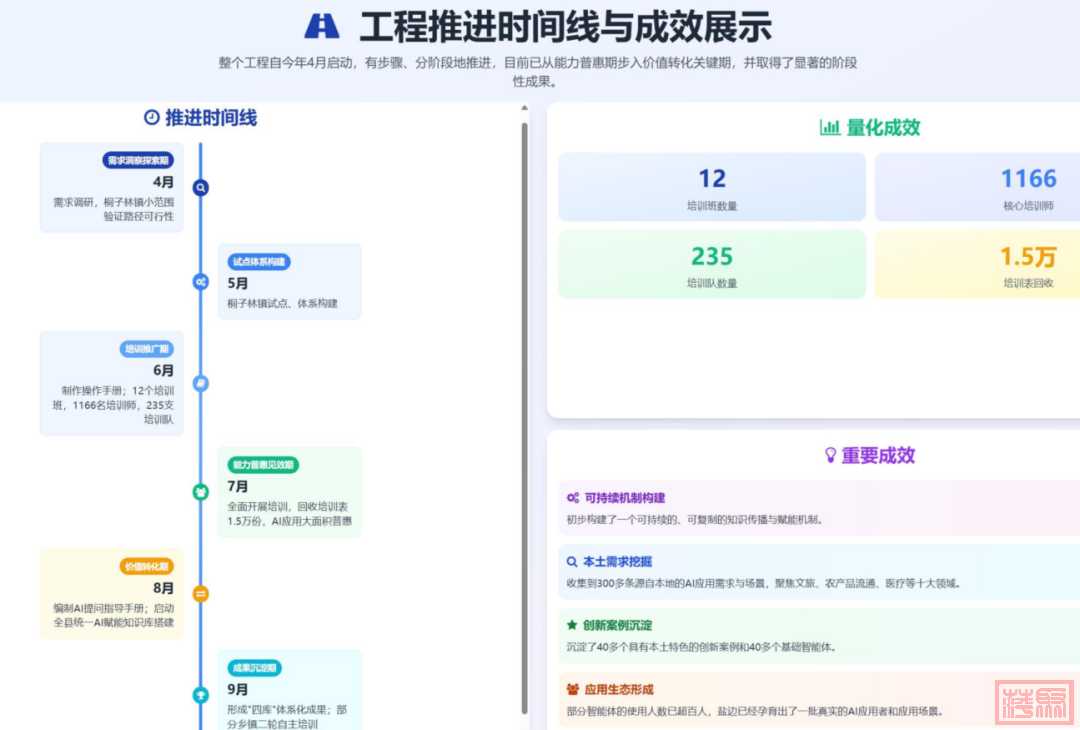This screenshot has height=730, width=1080.
Task: Click the orange August exchange icon node
Action: point(201,594)
